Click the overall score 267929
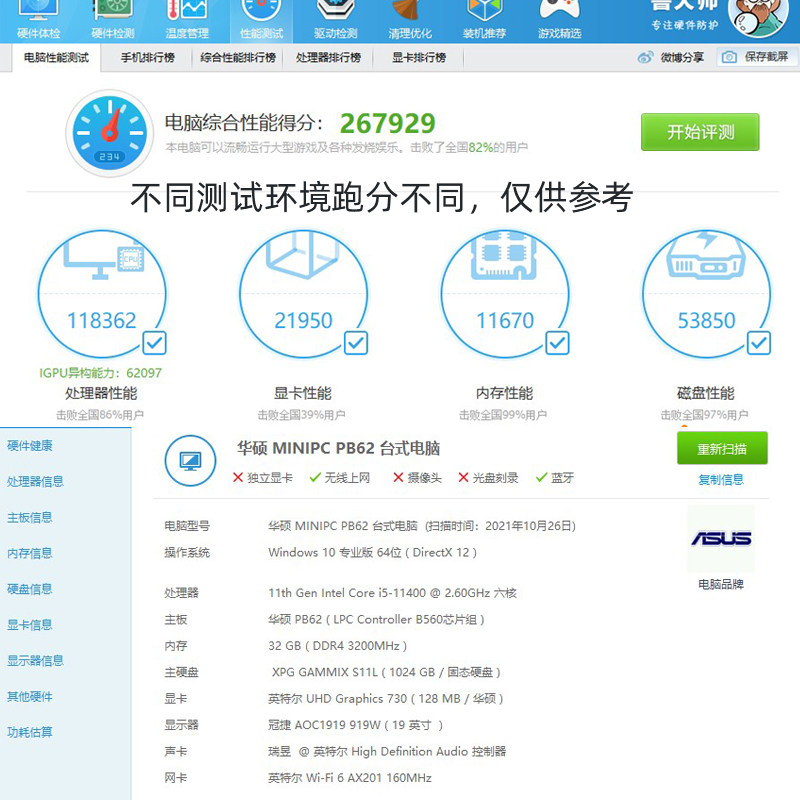This screenshot has width=800, height=800. pyautogui.click(x=387, y=123)
